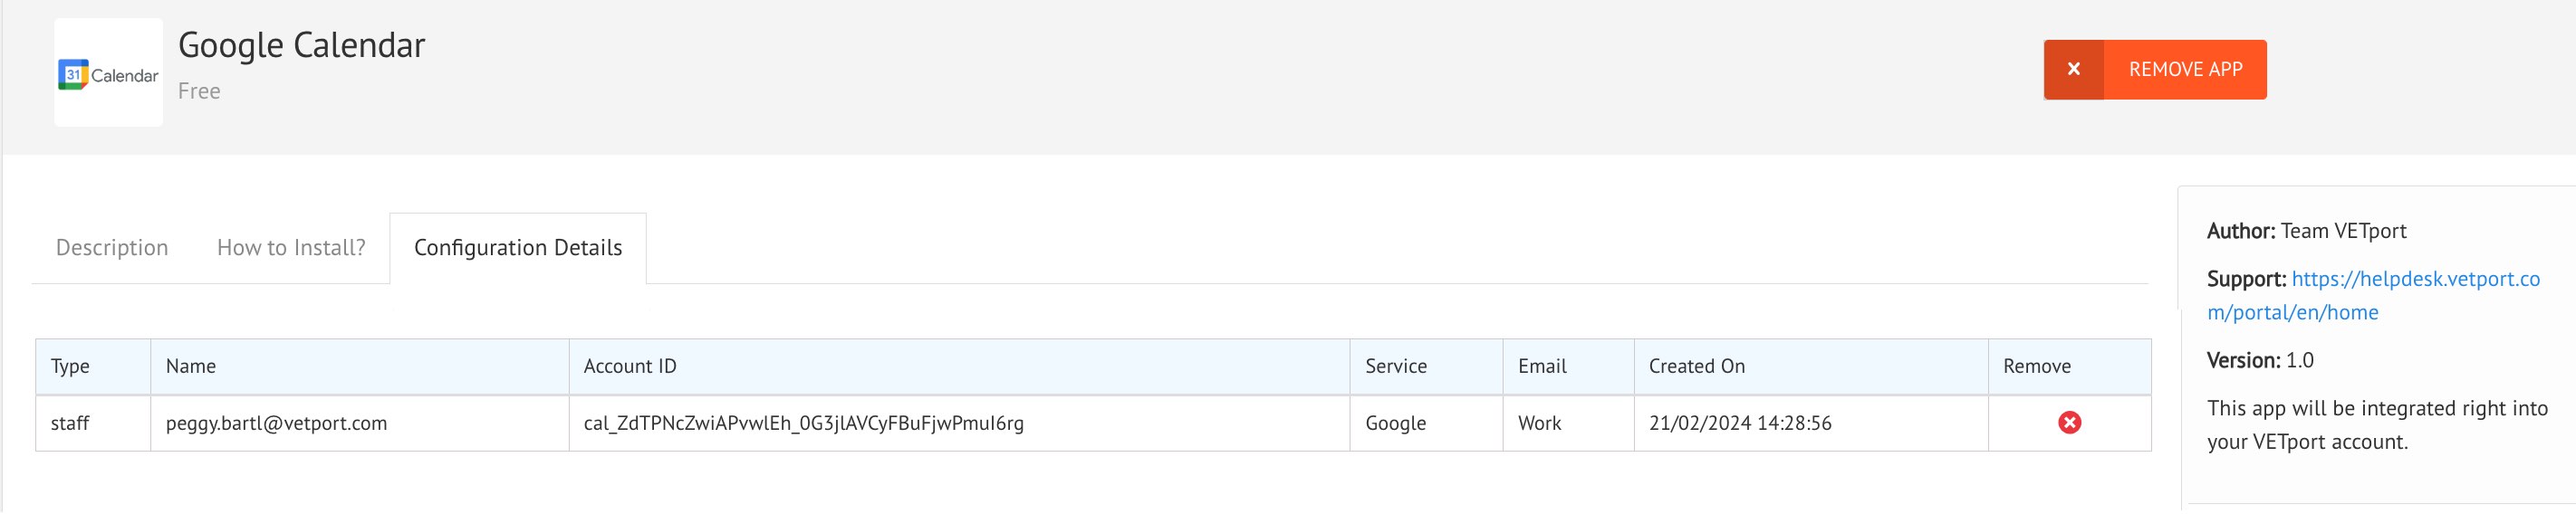Click the red remove icon in staff row

(2069, 423)
